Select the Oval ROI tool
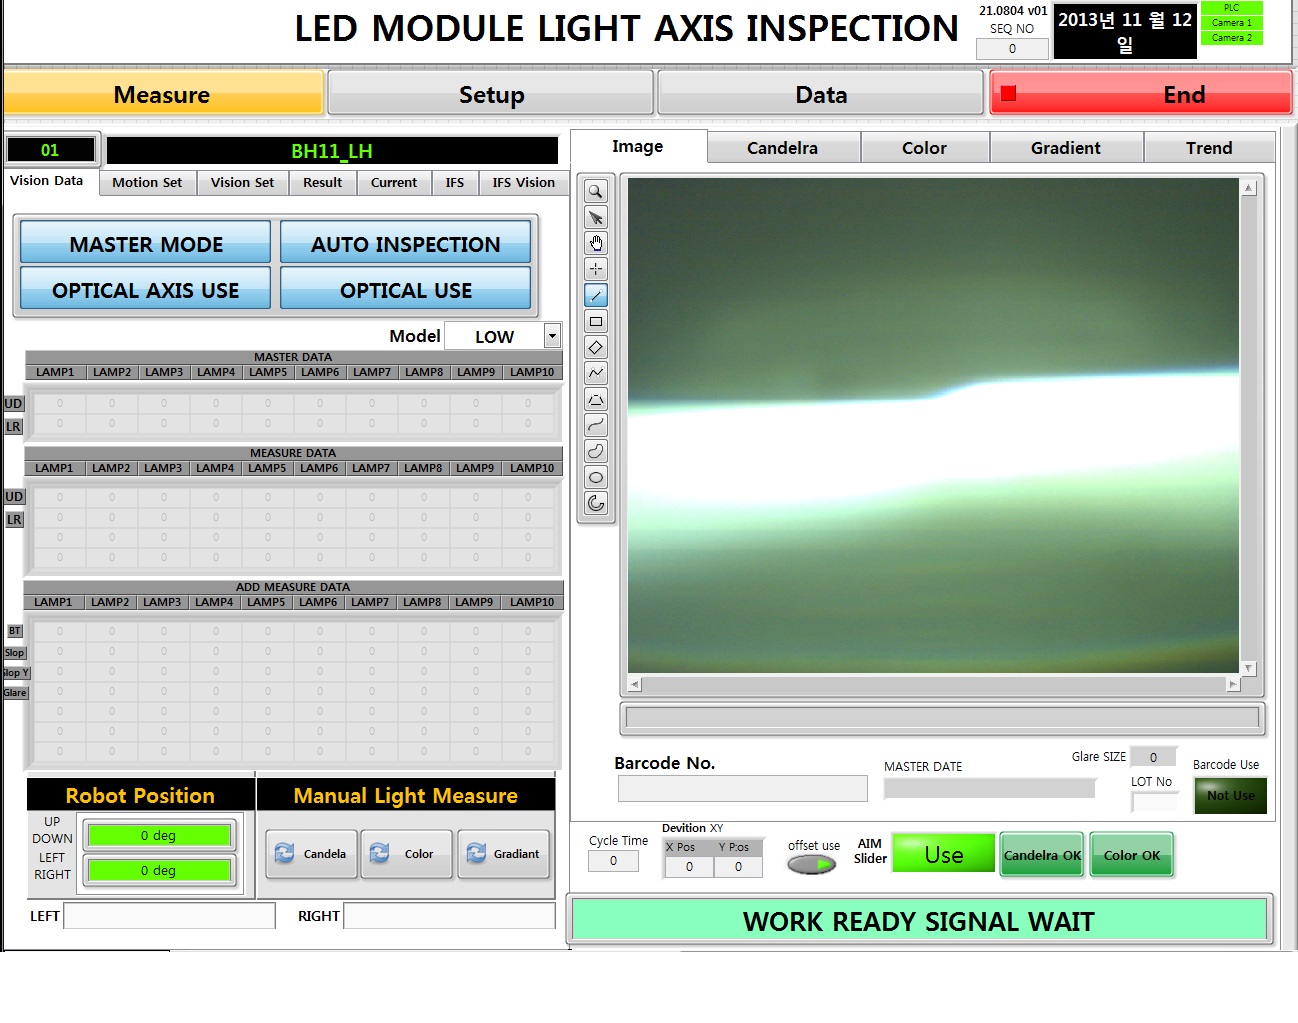The image size is (1298, 1023). (x=596, y=478)
